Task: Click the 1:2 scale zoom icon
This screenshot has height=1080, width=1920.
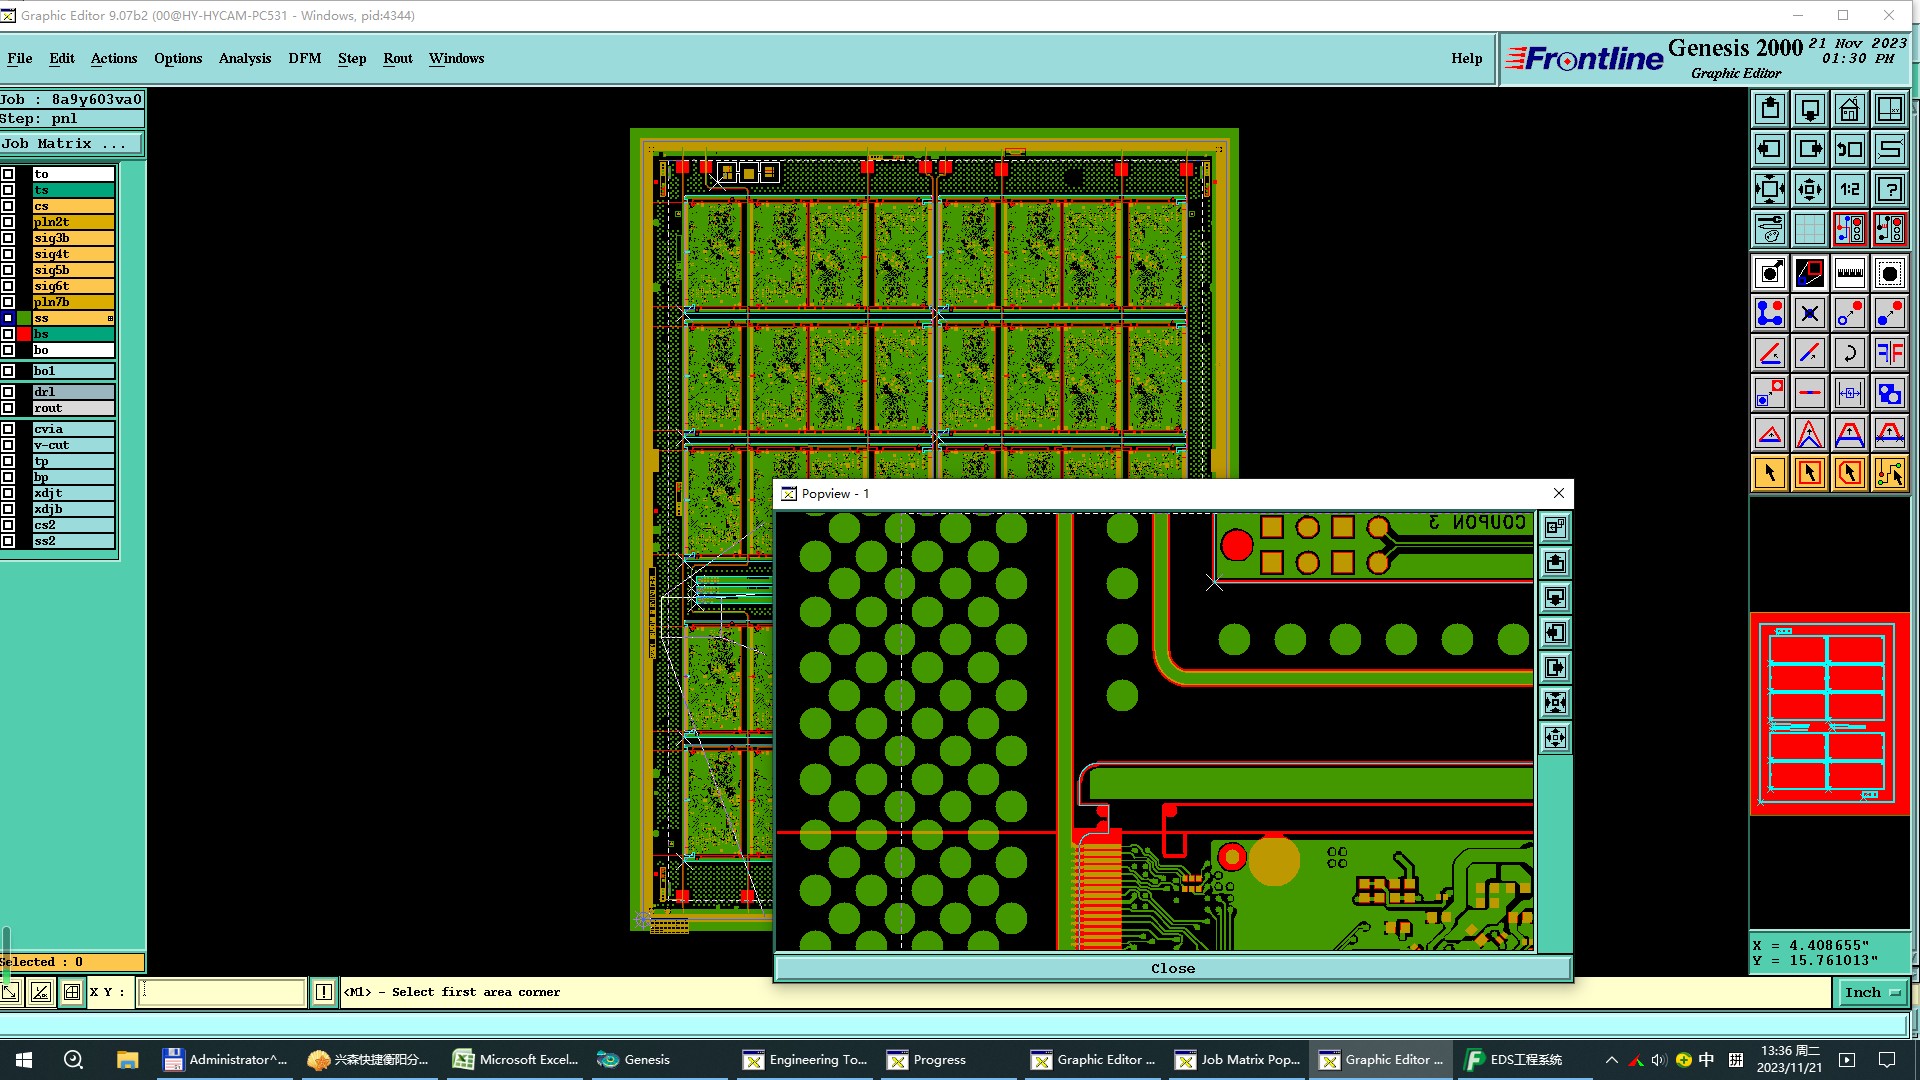Action: pos(1850,189)
